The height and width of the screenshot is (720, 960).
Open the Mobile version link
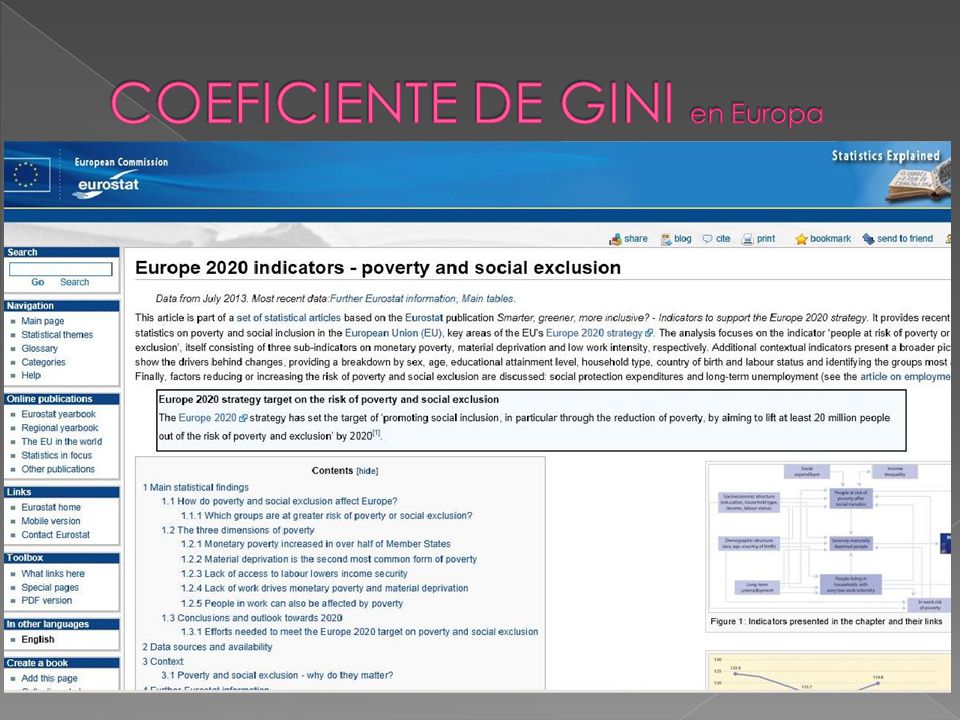51,521
